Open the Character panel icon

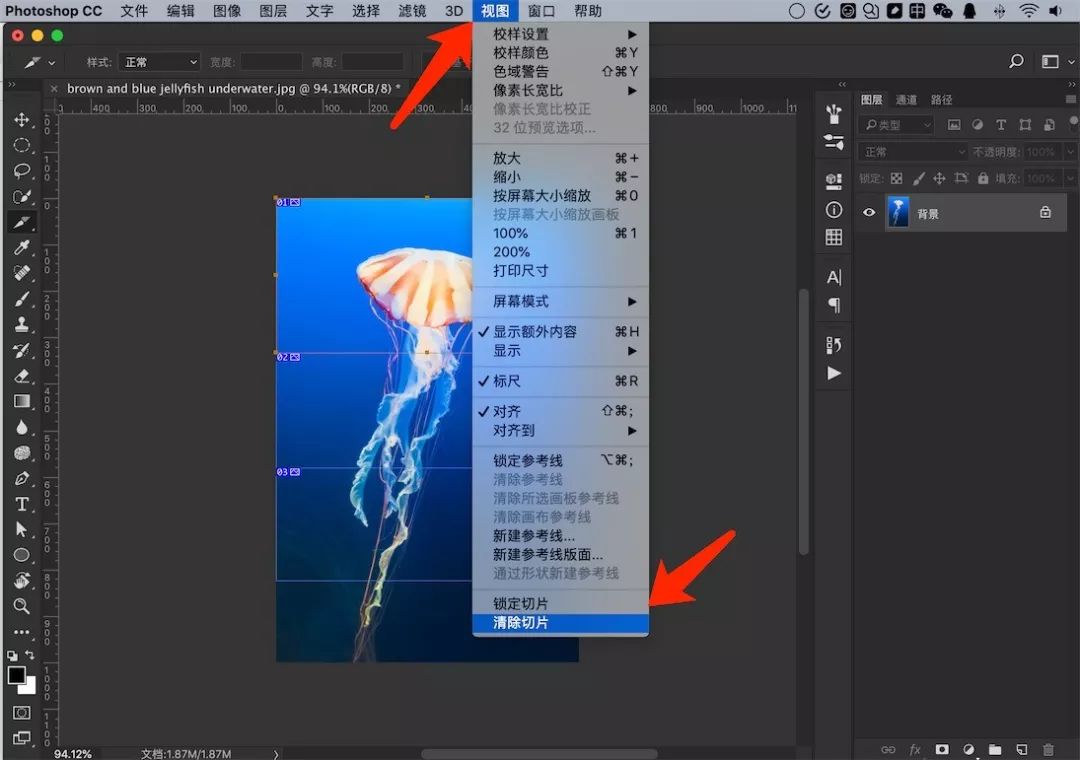(x=833, y=276)
